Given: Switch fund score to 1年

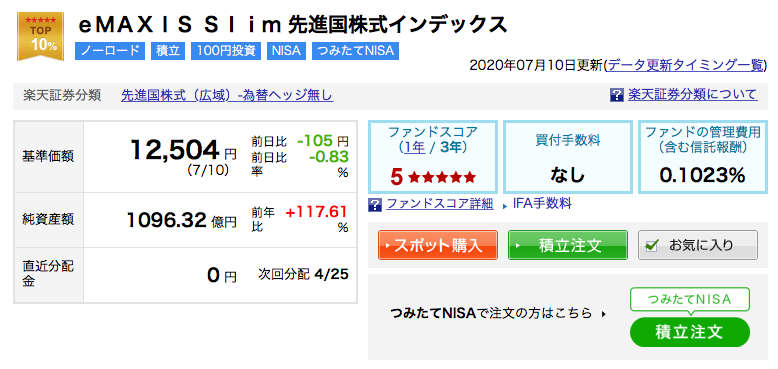Looking at the screenshot, I should 414,147.
